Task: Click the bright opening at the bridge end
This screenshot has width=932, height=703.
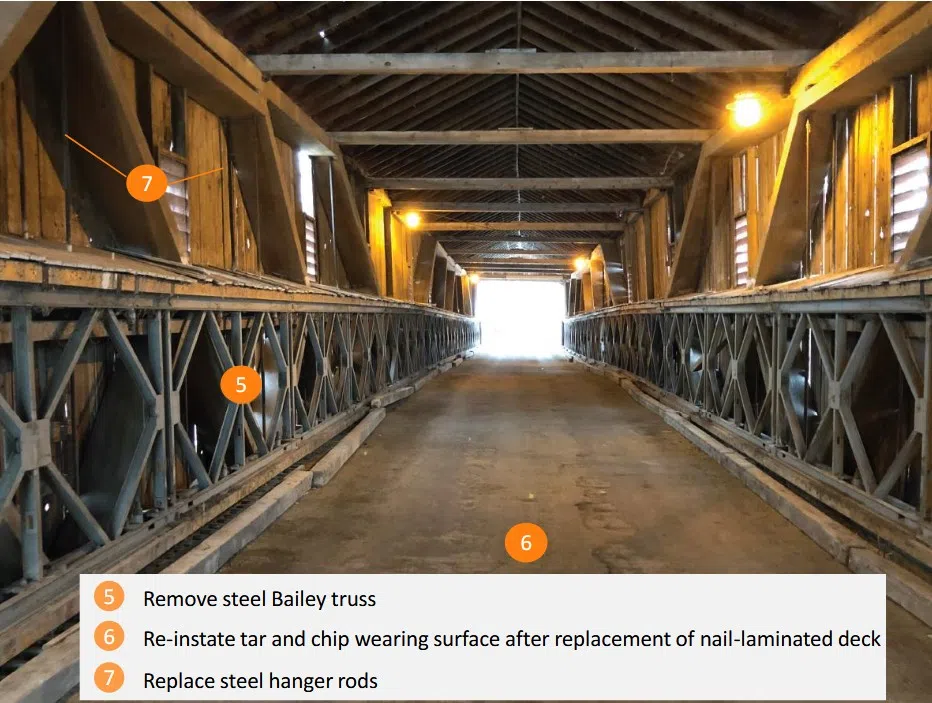Action: coord(519,316)
